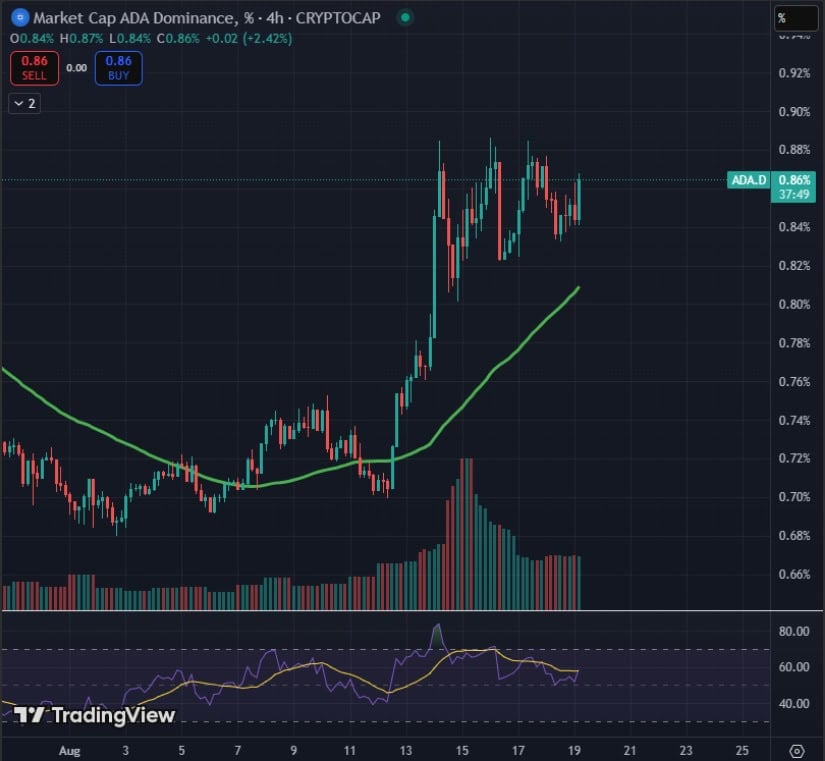
Task: Click the 37:49 countdown timer
Action: tap(794, 195)
